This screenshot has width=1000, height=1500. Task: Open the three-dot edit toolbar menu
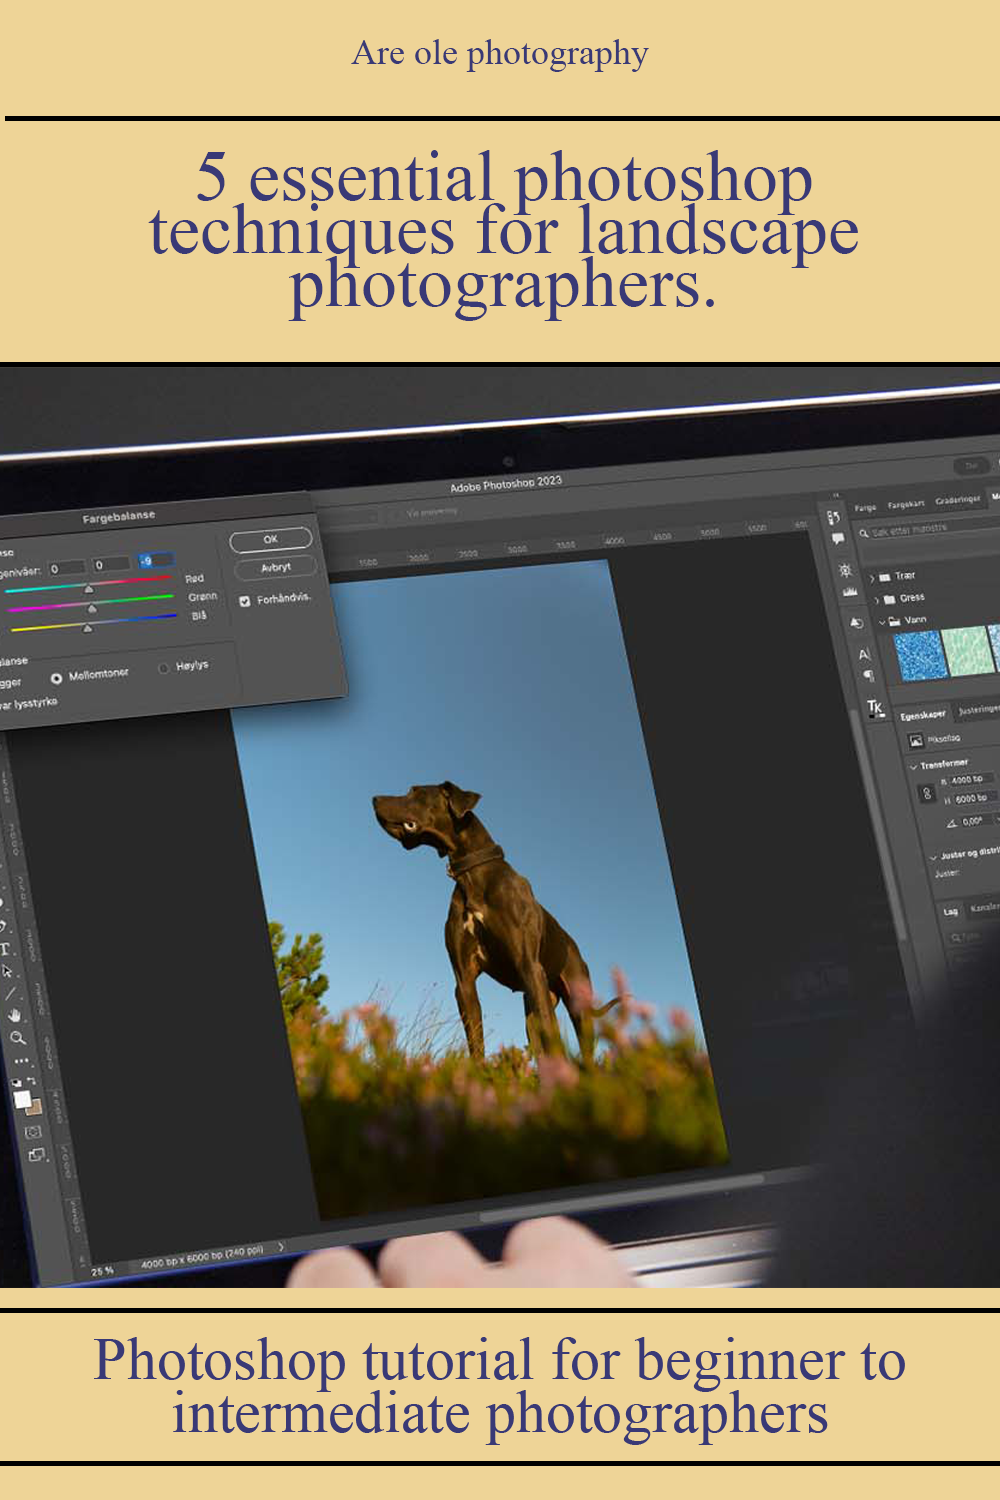21,1060
